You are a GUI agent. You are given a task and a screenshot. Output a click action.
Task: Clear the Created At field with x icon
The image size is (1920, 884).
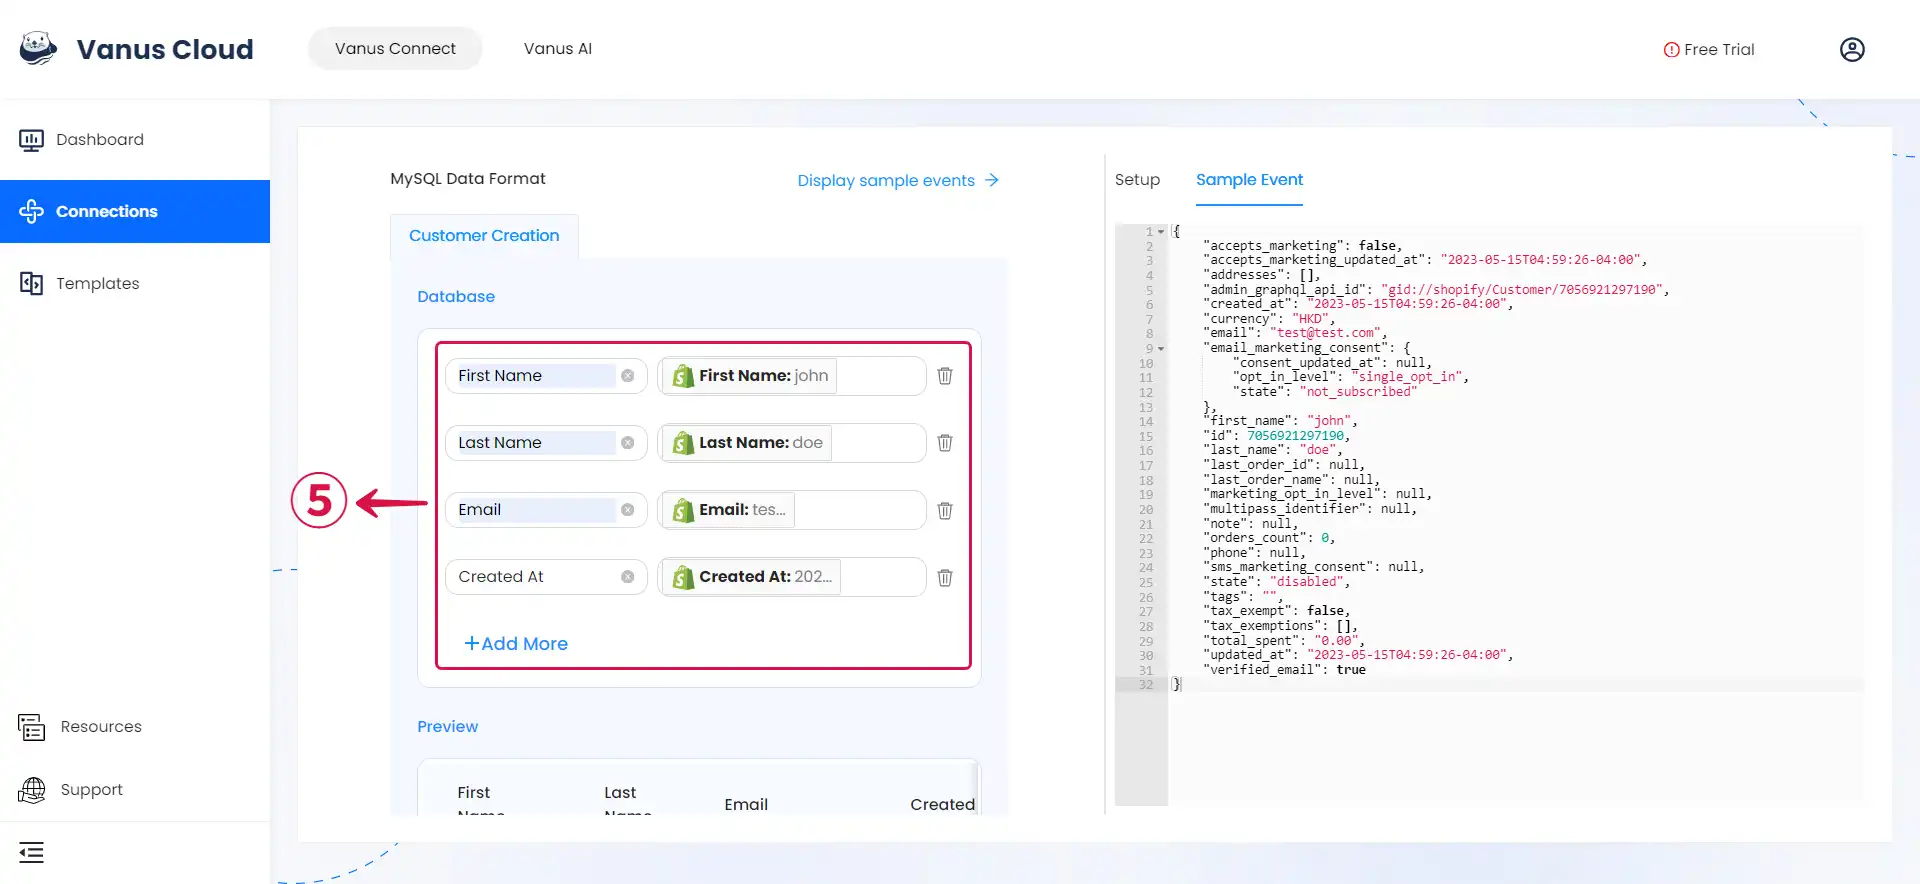[x=627, y=577]
